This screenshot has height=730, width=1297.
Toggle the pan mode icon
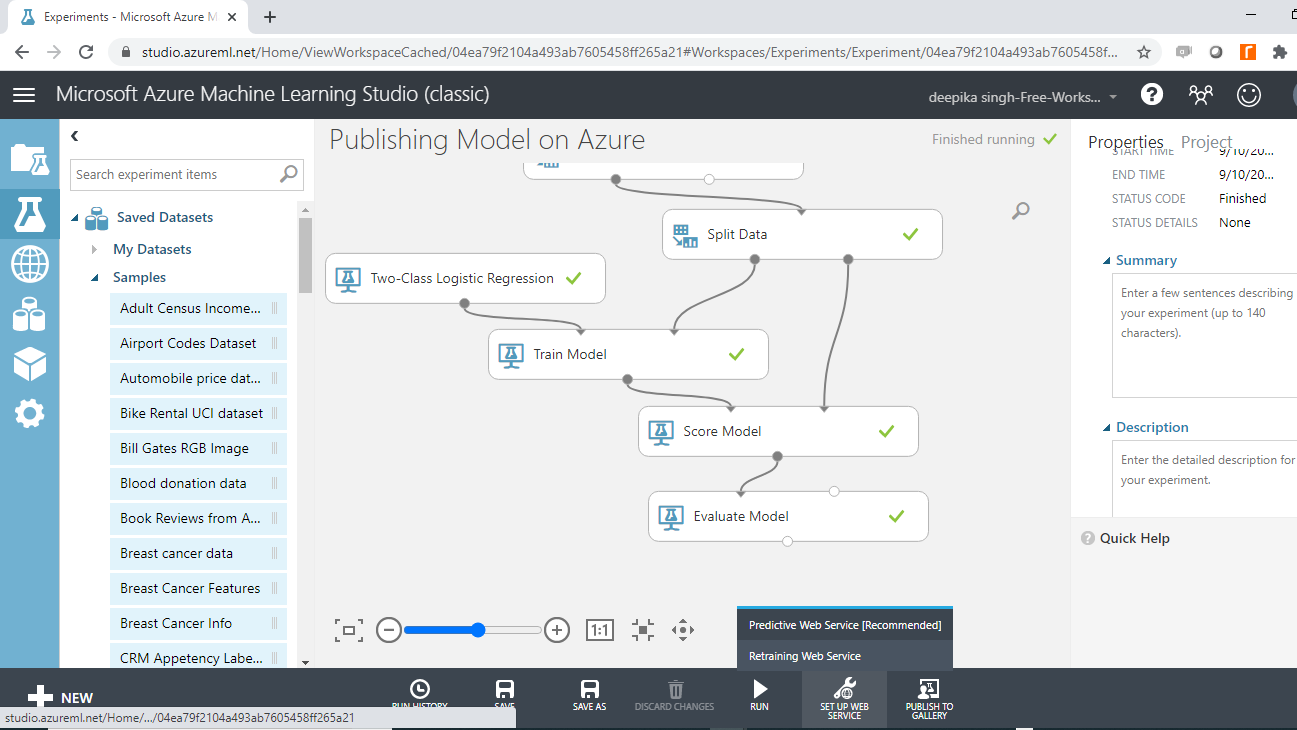pos(683,630)
